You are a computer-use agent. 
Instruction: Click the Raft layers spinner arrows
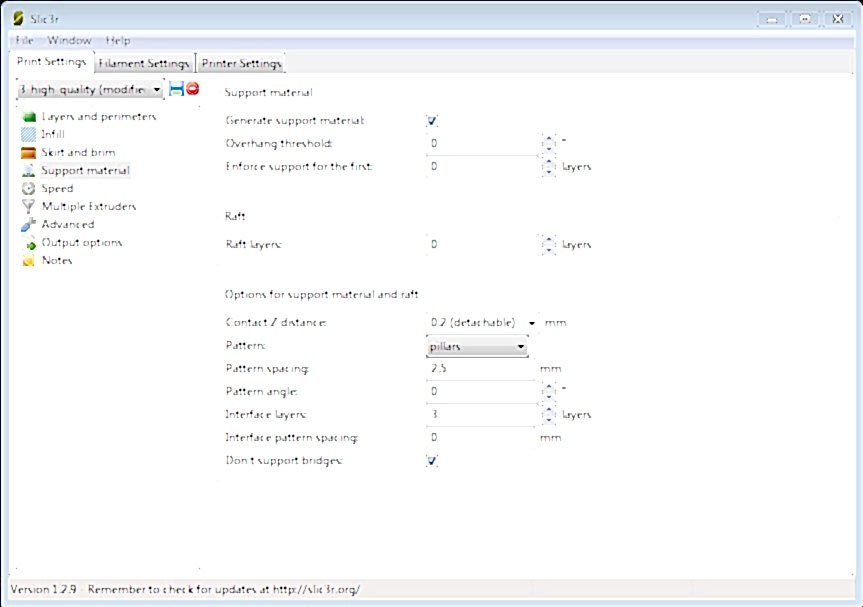pyautogui.click(x=548, y=244)
